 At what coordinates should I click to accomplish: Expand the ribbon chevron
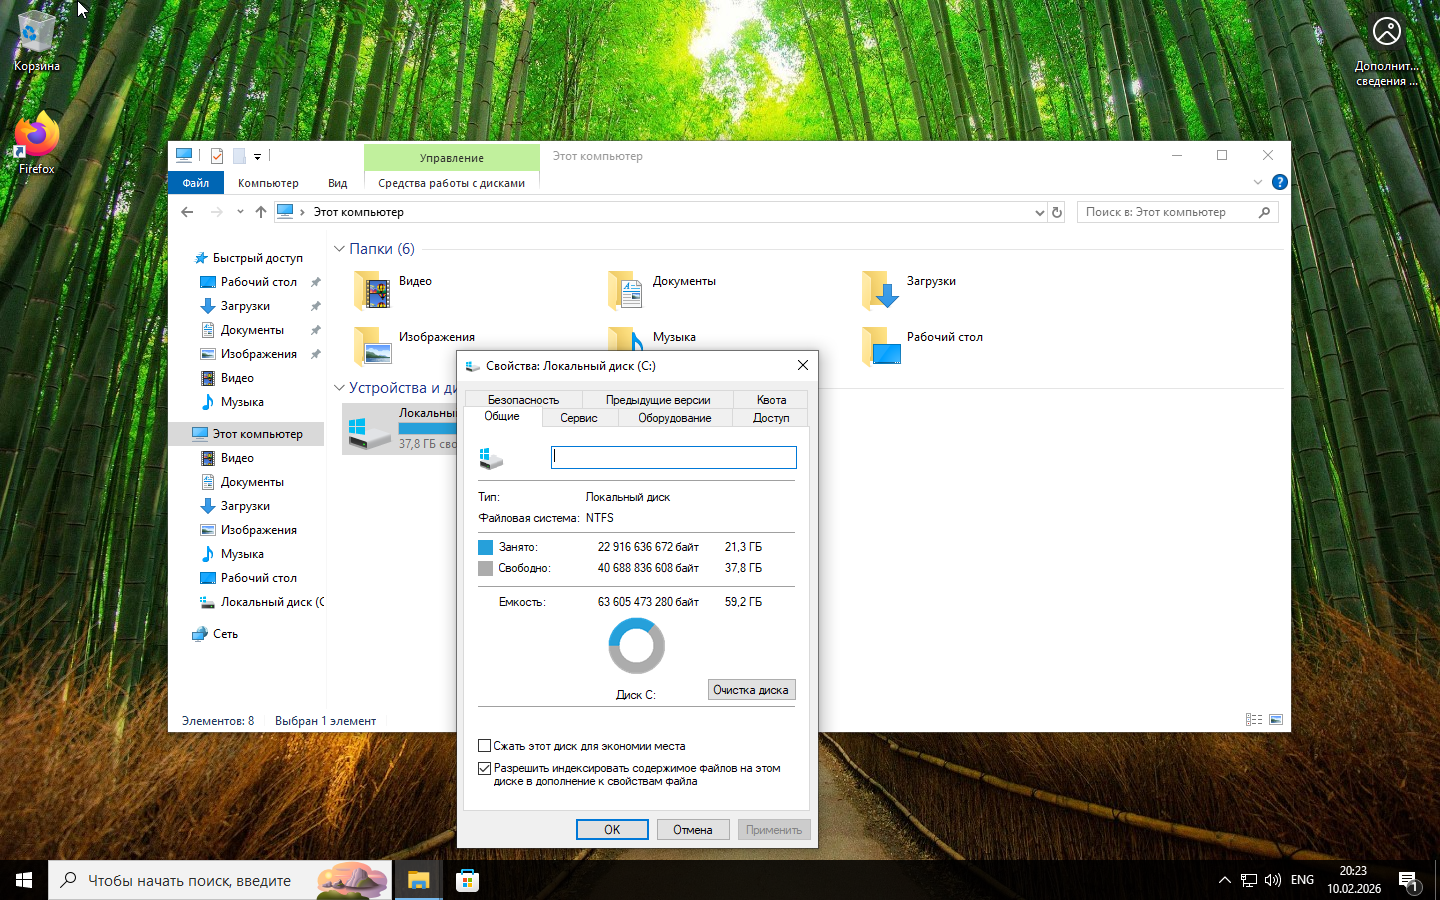[1257, 182]
